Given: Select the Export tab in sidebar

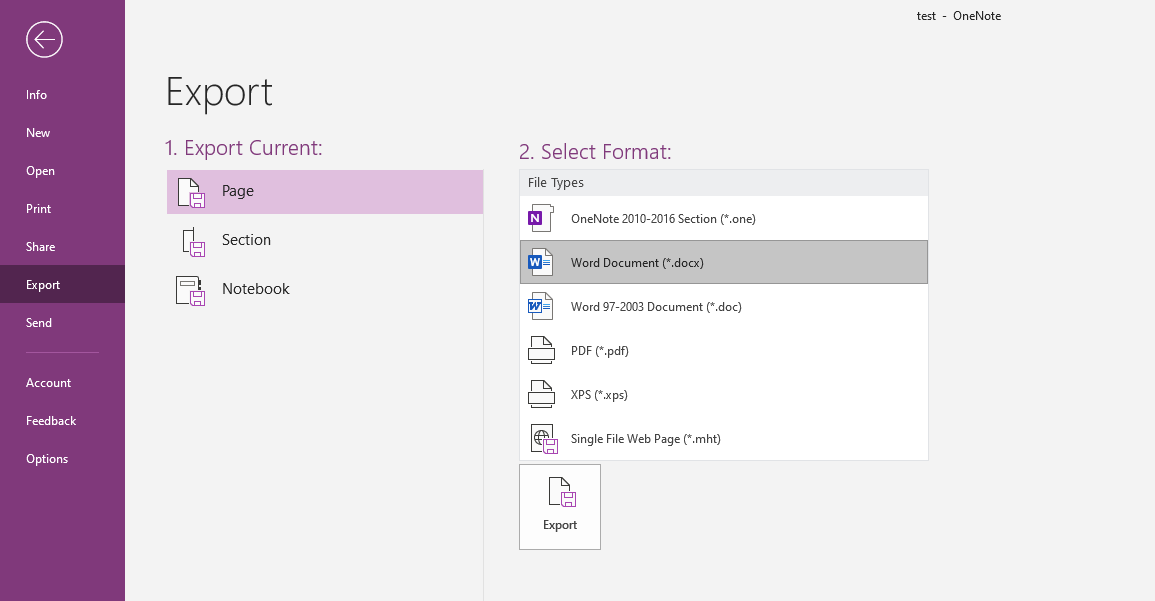Looking at the screenshot, I should point(63,284).
